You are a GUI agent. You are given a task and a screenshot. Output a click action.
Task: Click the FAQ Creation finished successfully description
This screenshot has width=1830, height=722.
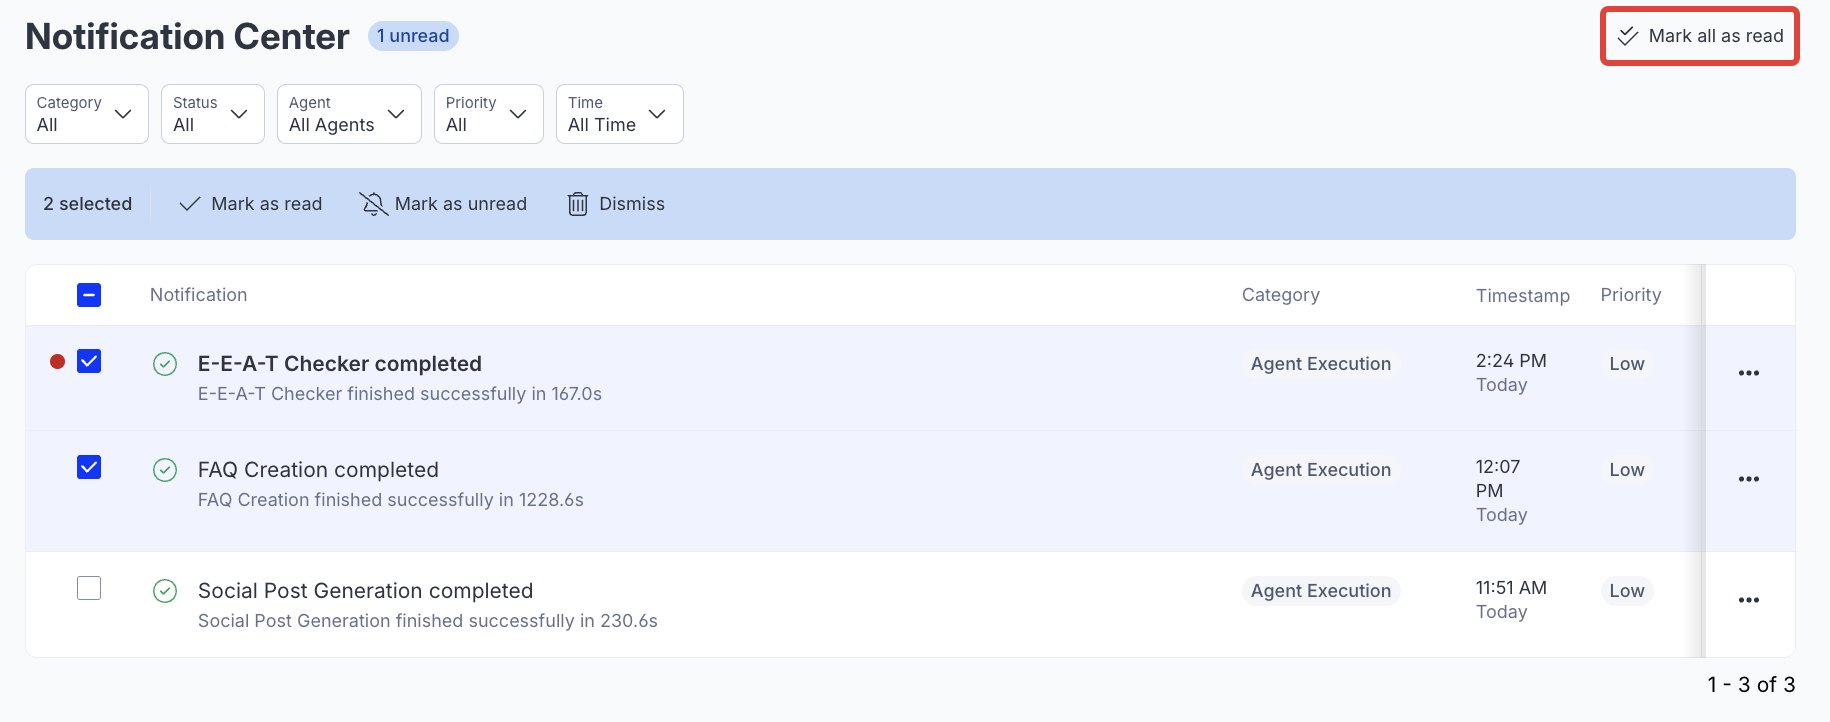pyautogui.click(x=391, y=500)
